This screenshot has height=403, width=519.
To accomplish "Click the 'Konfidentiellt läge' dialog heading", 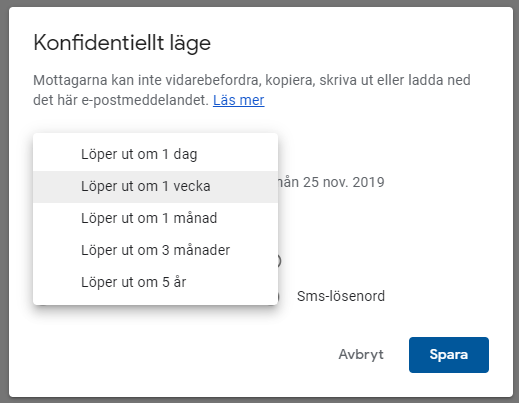I will (122, 44).
